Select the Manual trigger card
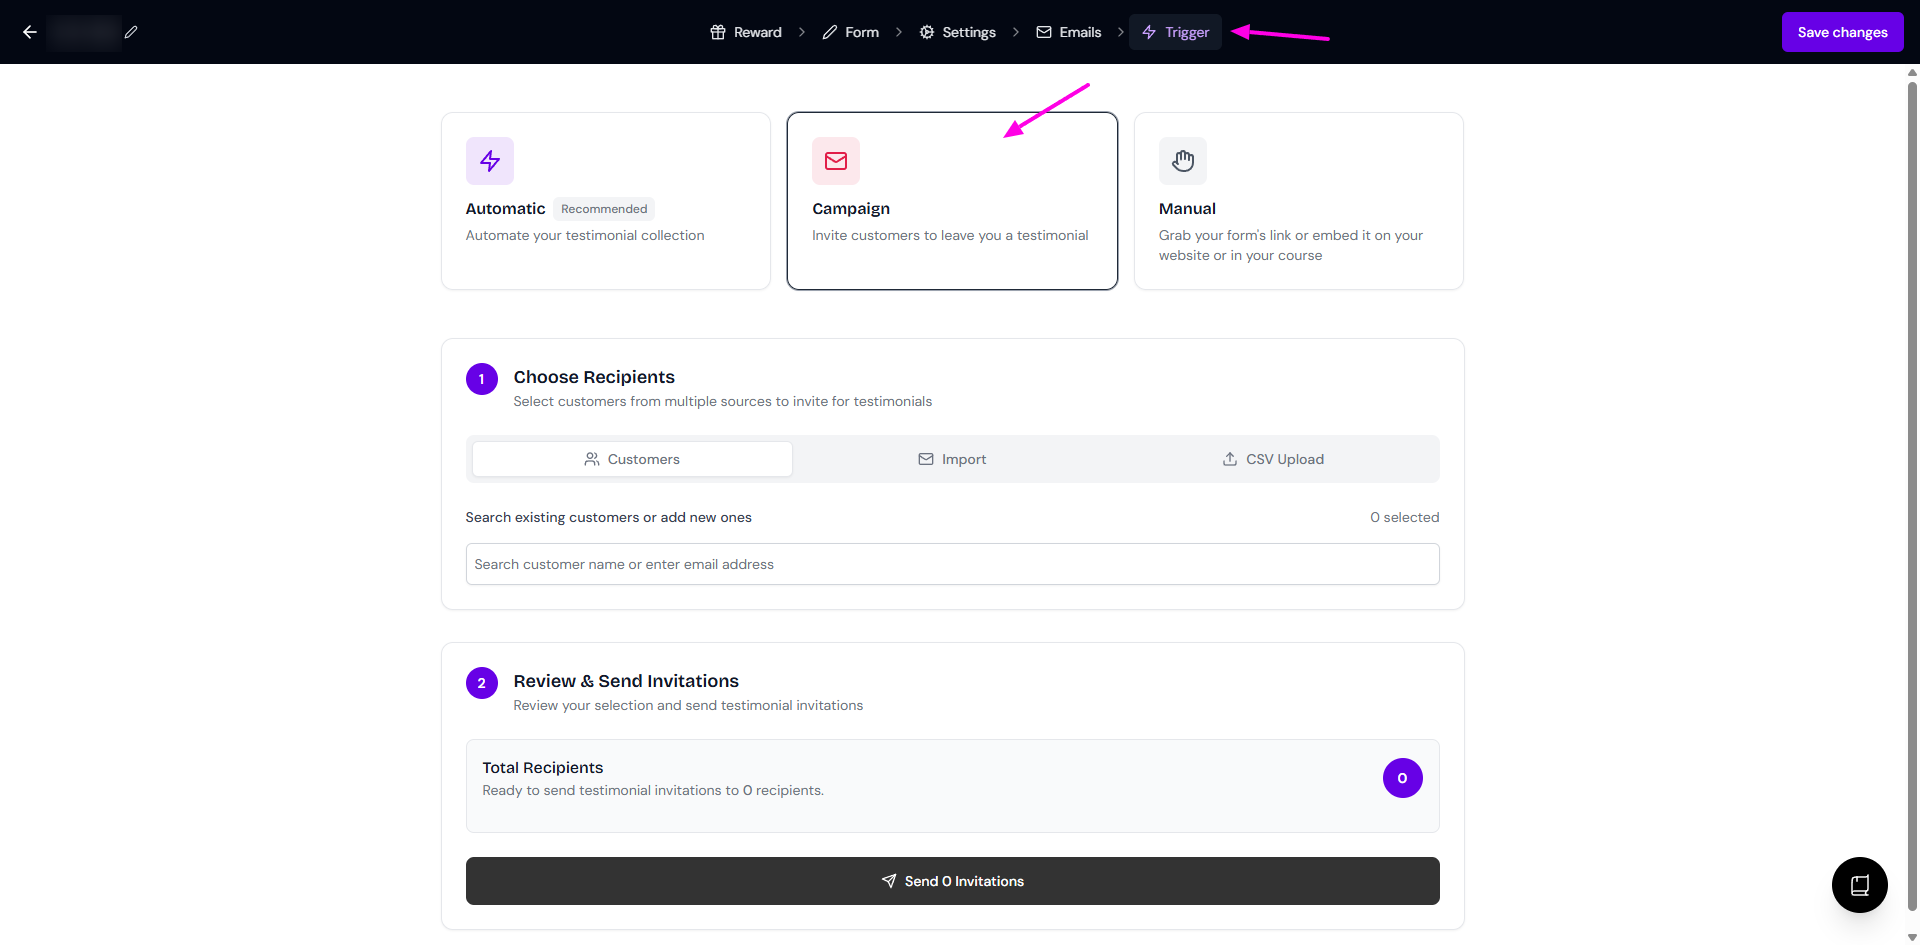 tap(1298, 201)
